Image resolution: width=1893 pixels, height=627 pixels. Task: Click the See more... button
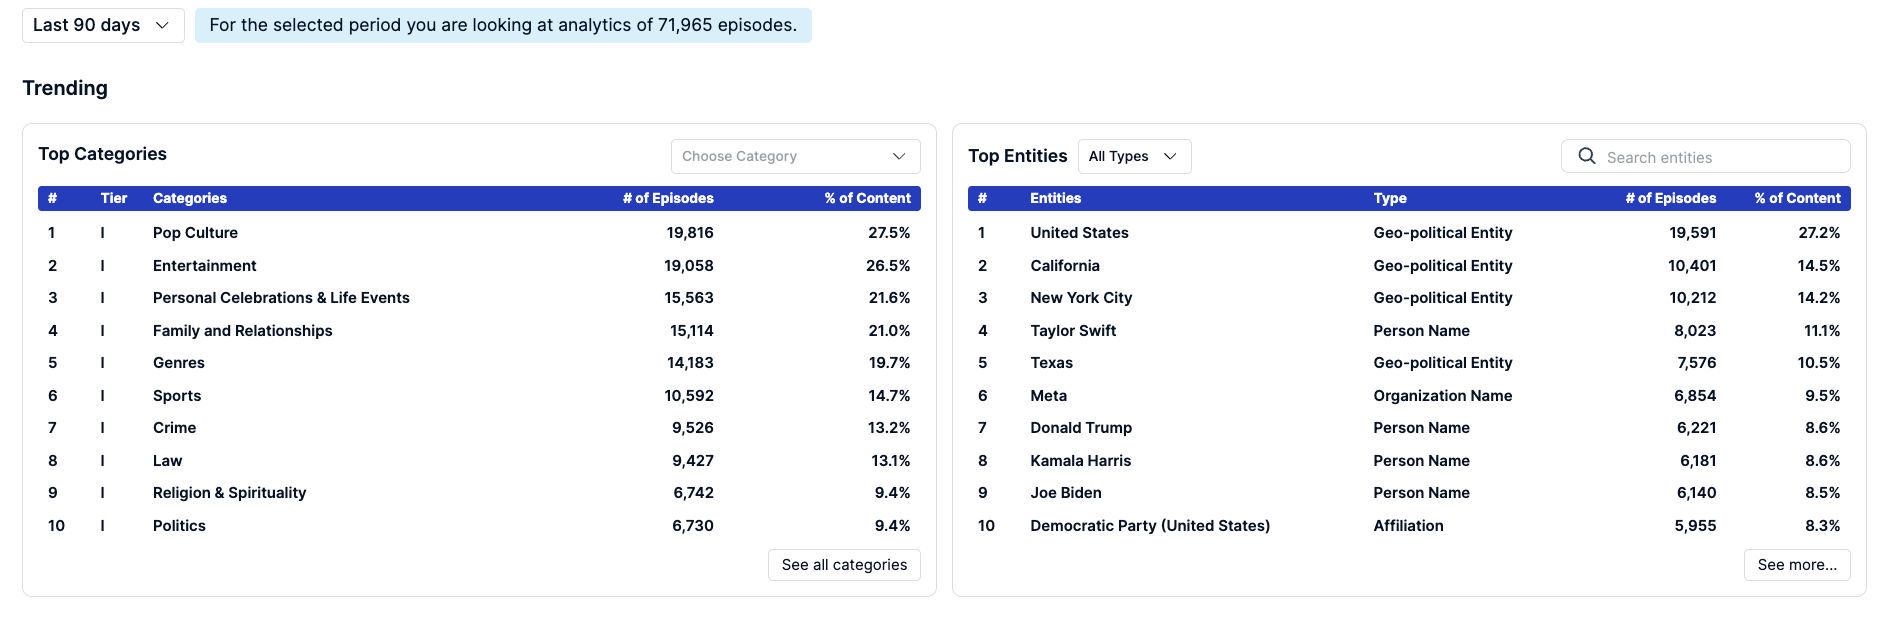[x=1797, y=565]
